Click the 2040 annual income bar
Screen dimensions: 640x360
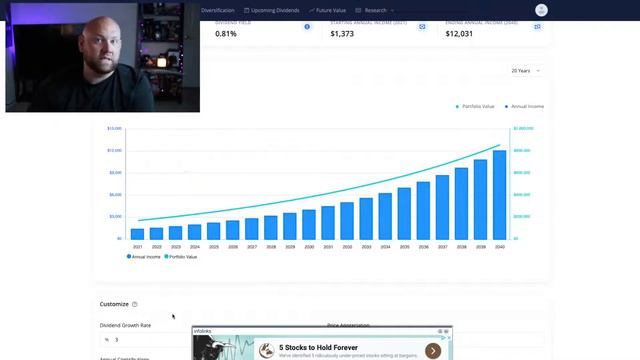500,195
